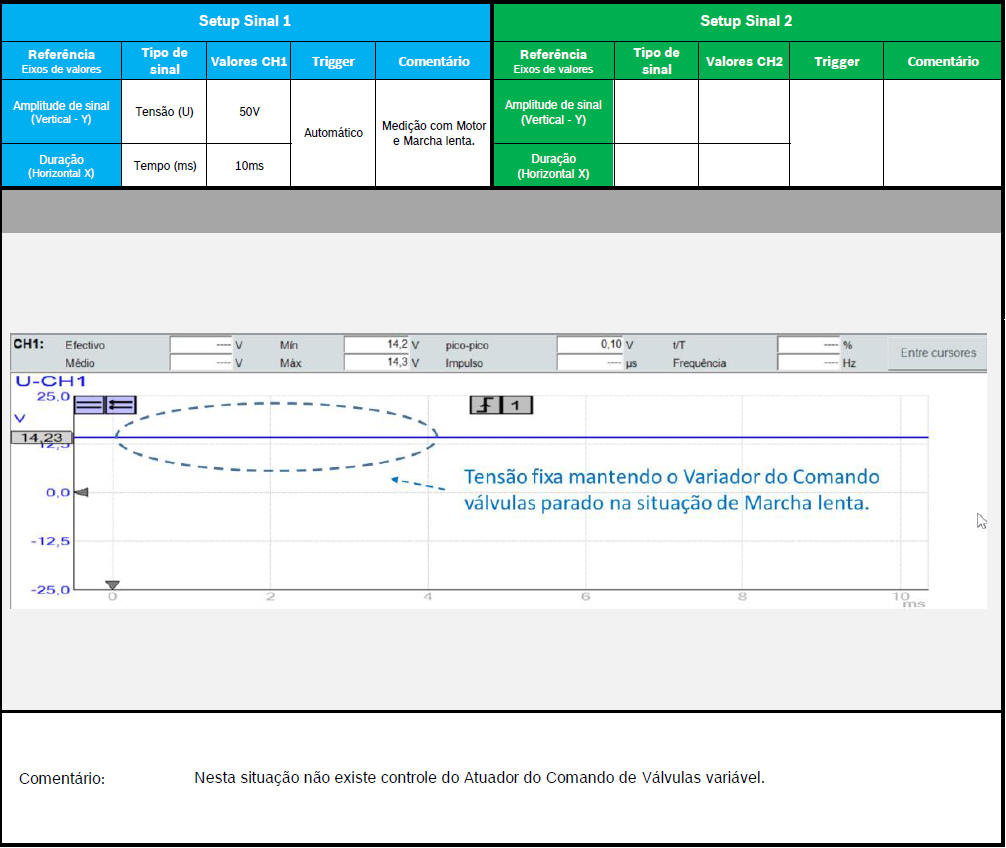Select the Setup Sinal 2 header
This screenshot has width=1006, height=848.
[x=746, y=21]
